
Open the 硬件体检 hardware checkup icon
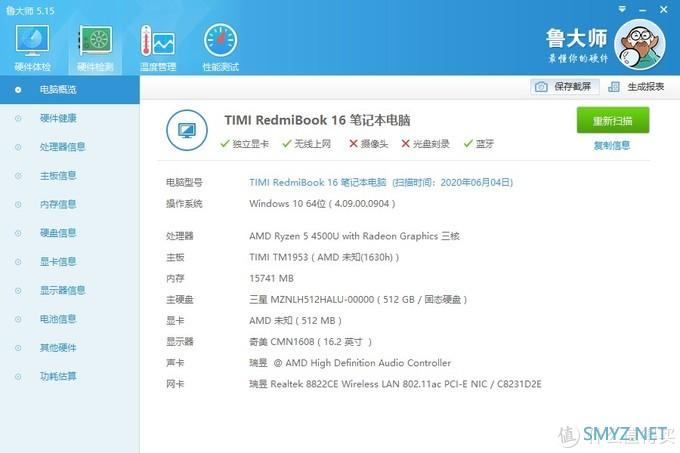click(33, 45)
